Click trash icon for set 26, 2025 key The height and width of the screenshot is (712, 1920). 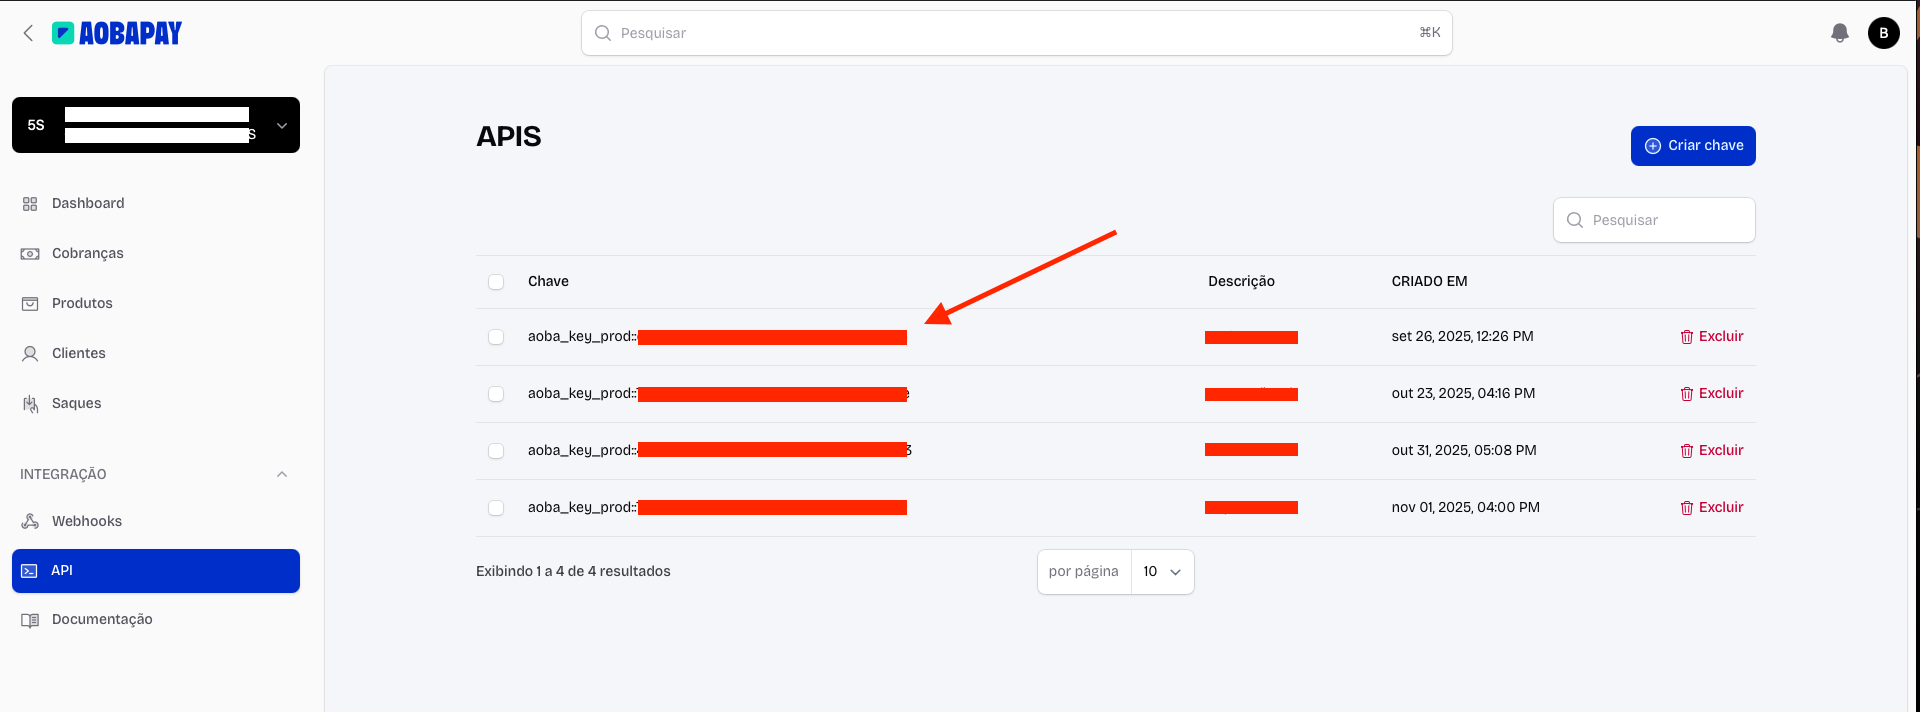(x=1687, y=337)
